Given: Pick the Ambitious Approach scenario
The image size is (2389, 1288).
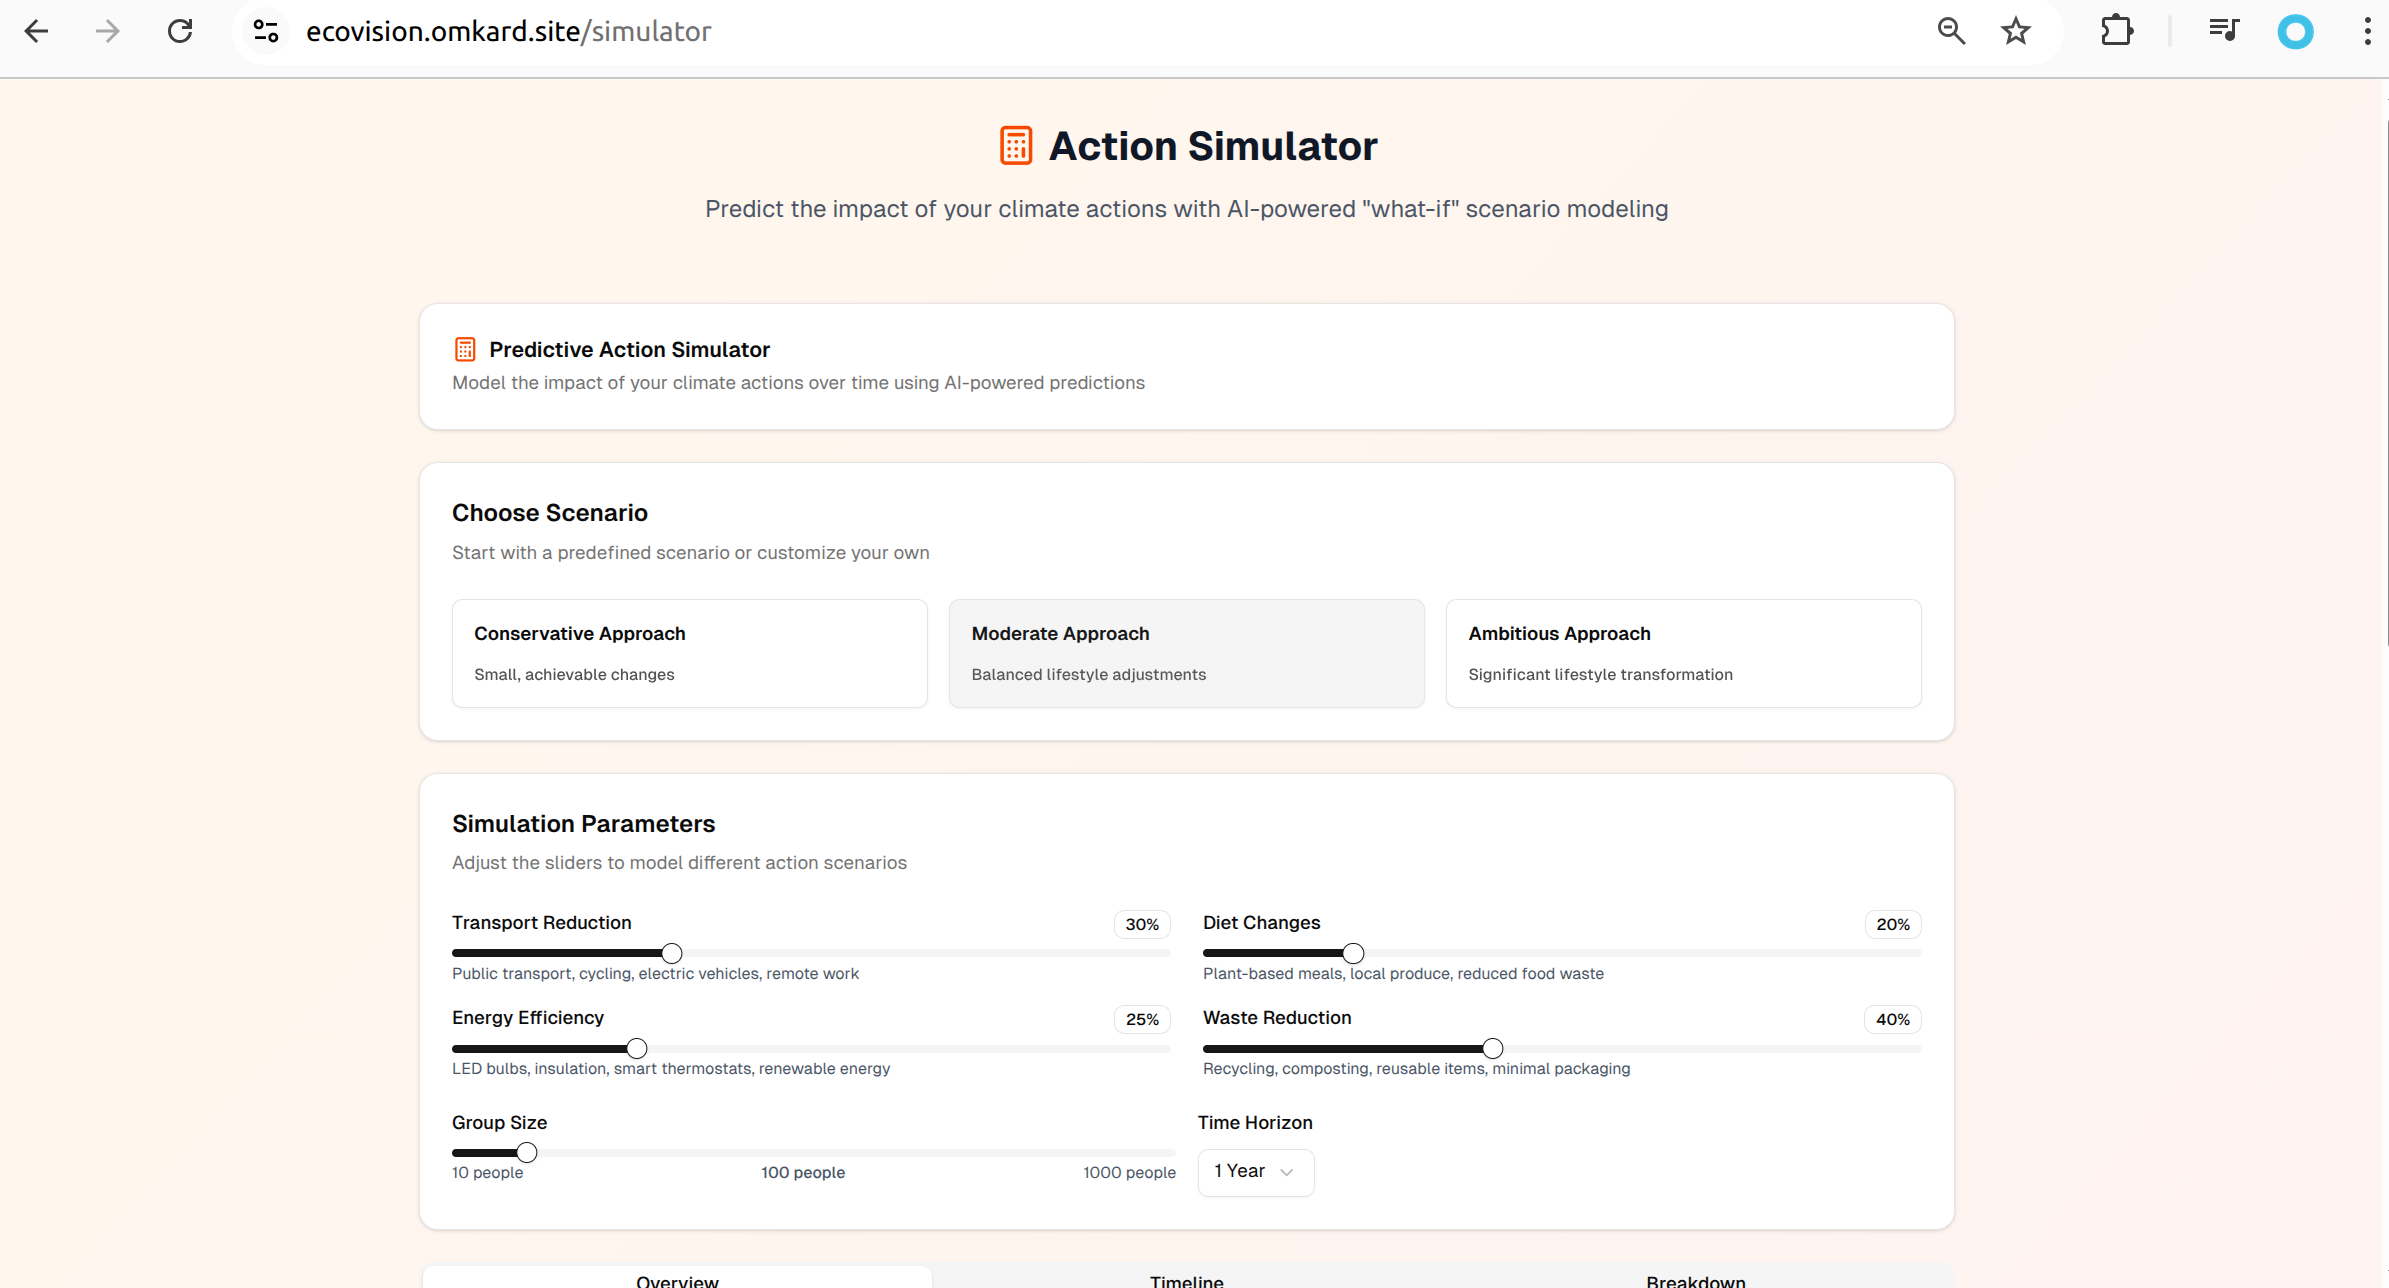Looking at the screenshot, I should click(1683, 653).
